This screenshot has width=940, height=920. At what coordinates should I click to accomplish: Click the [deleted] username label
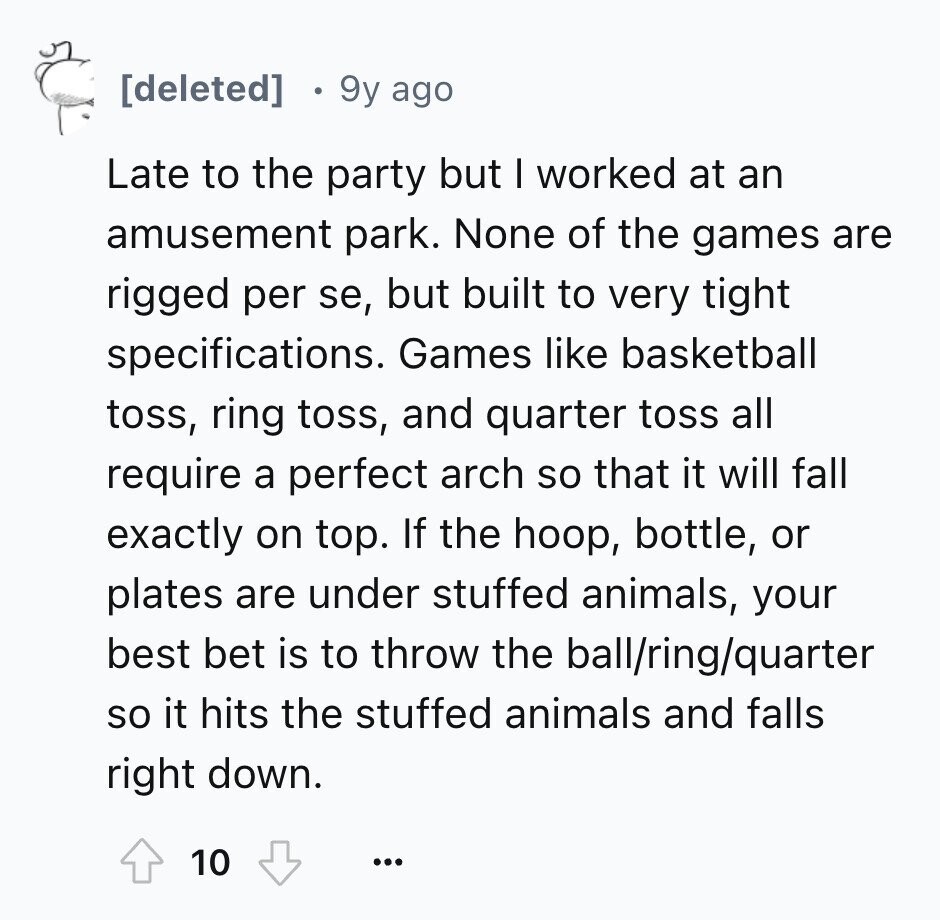[200, 90]
